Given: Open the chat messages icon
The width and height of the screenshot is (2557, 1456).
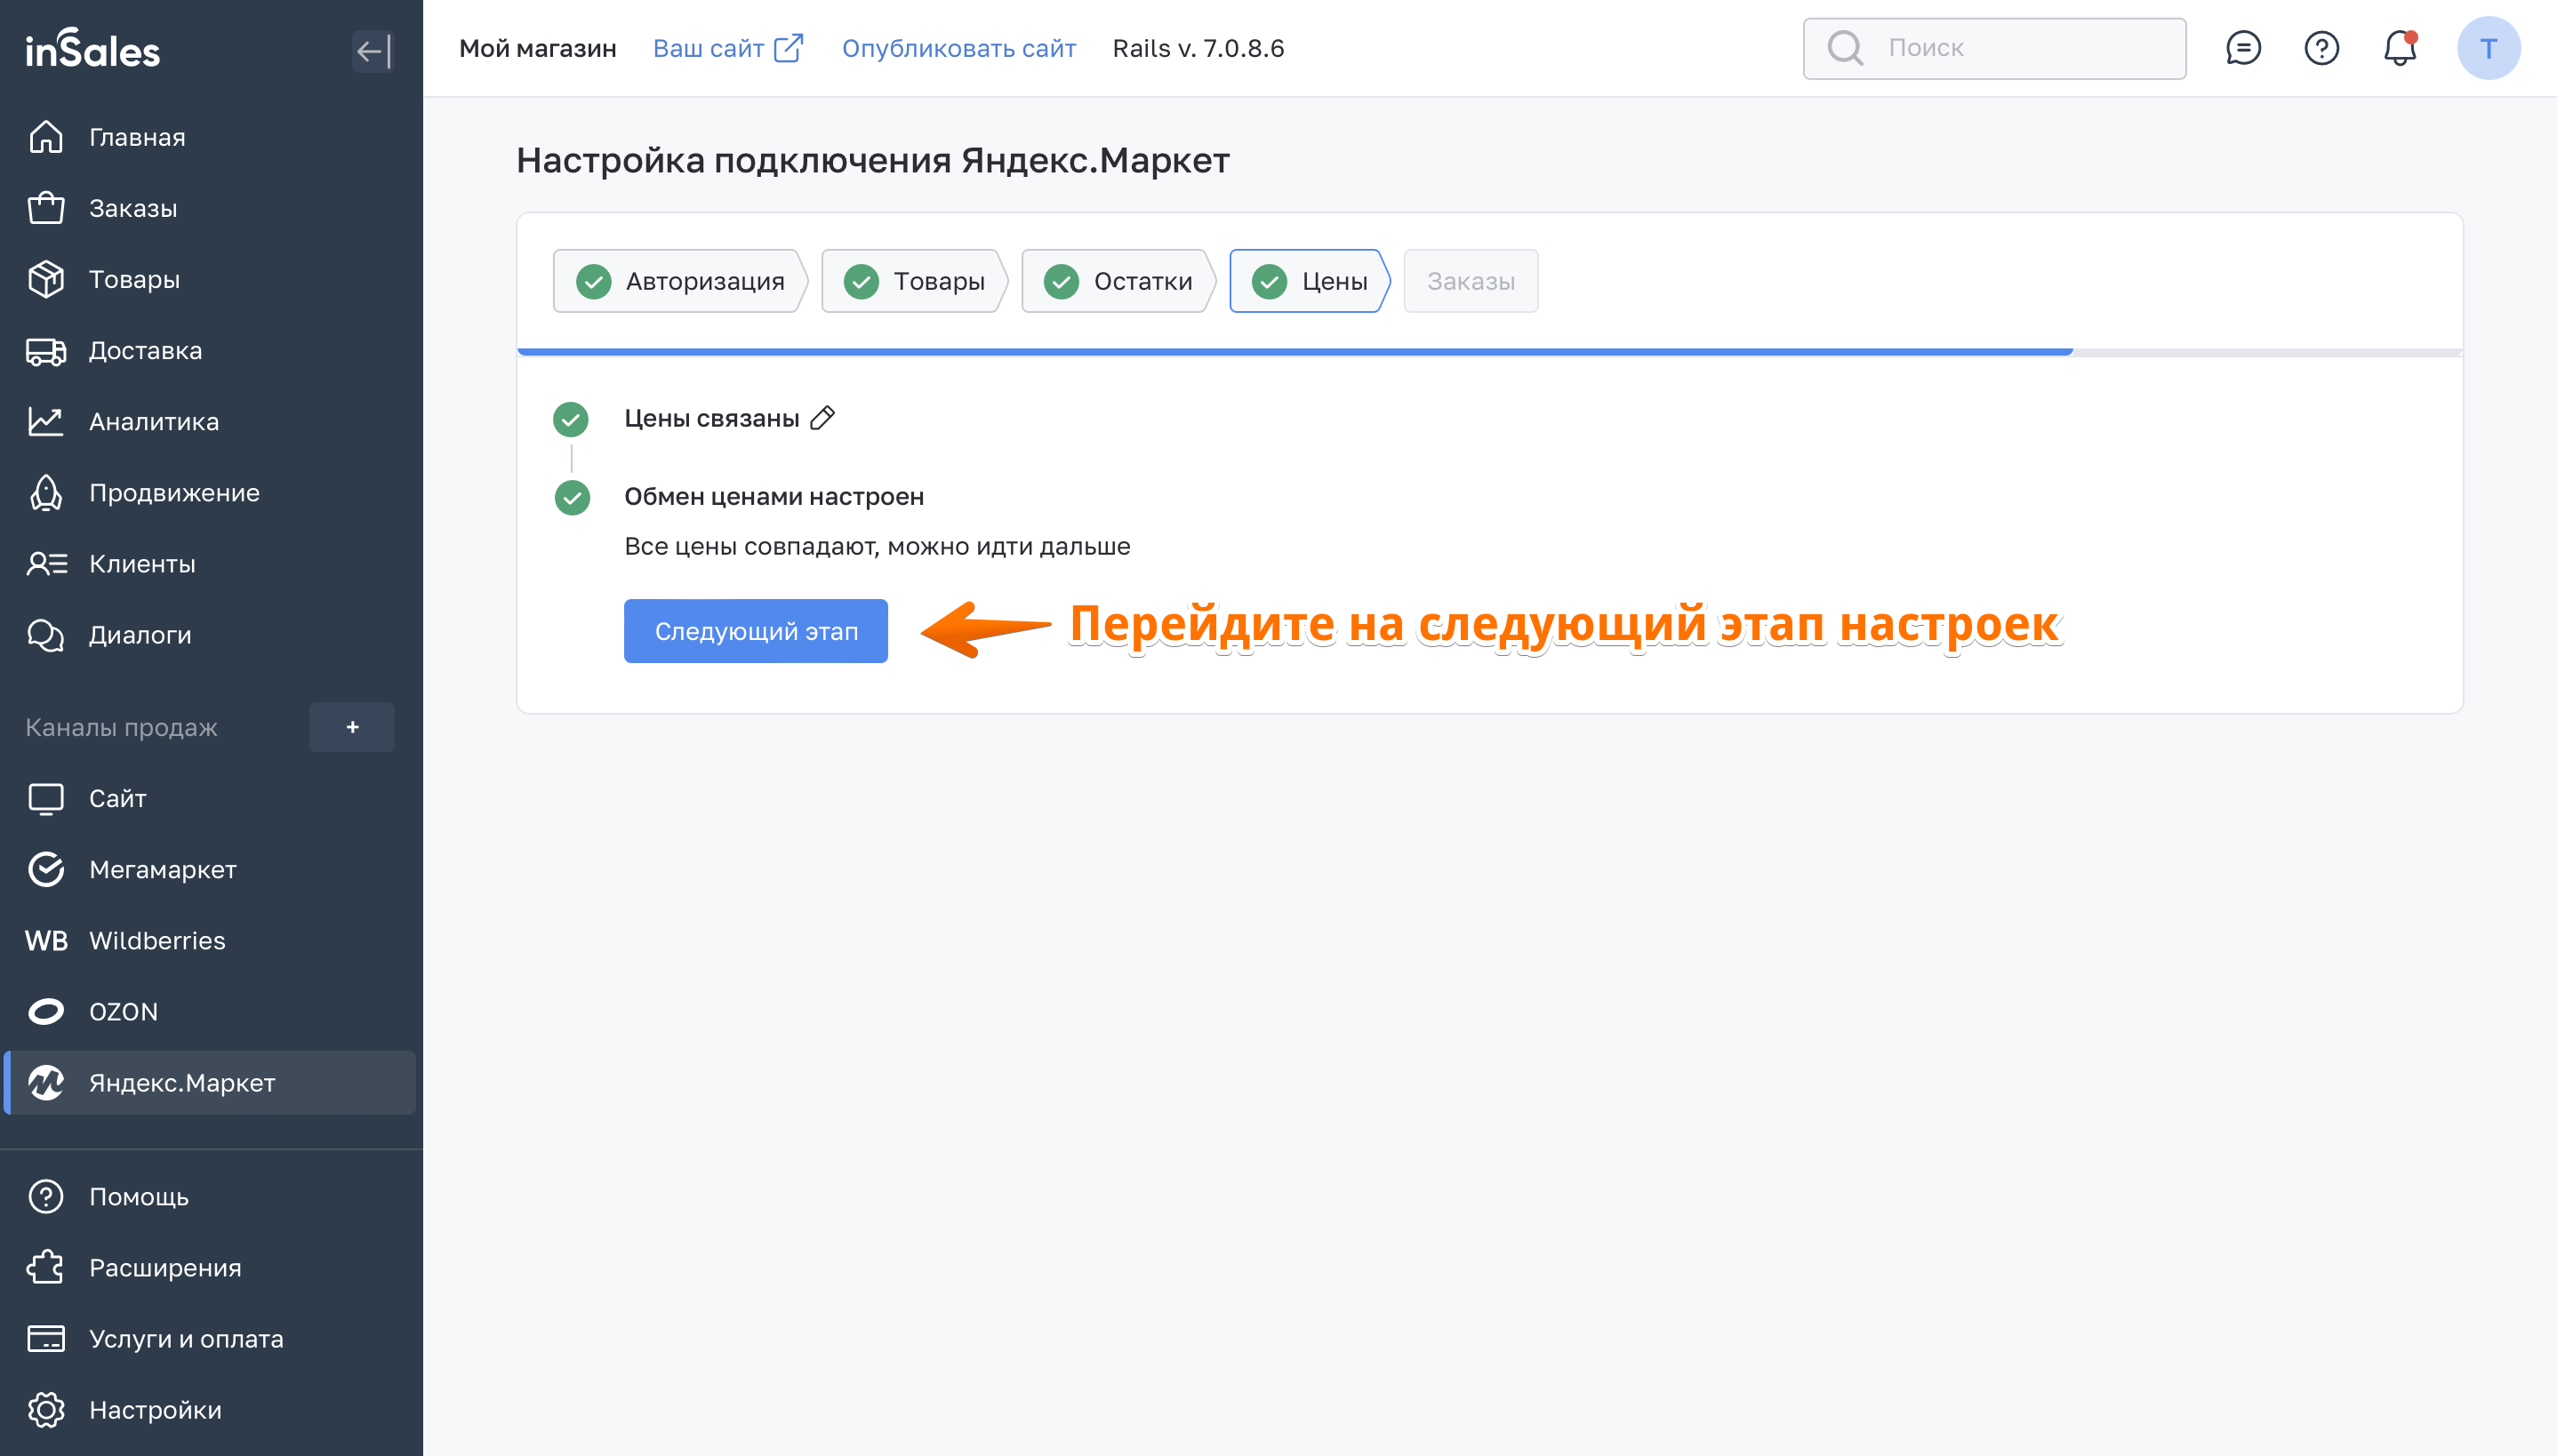Looking at the screenshot, I should (2243, 48).
